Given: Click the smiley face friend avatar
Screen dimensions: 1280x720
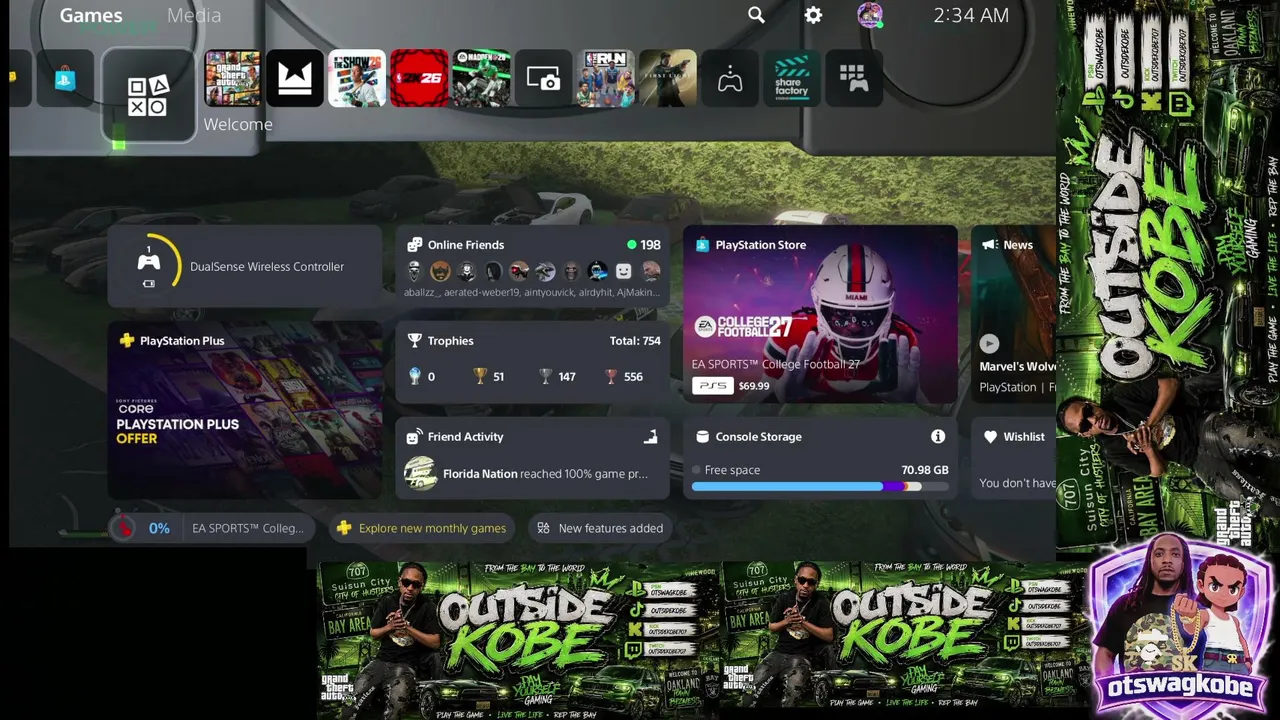Looking at the screenshot, I should click(x=623, y=271).
